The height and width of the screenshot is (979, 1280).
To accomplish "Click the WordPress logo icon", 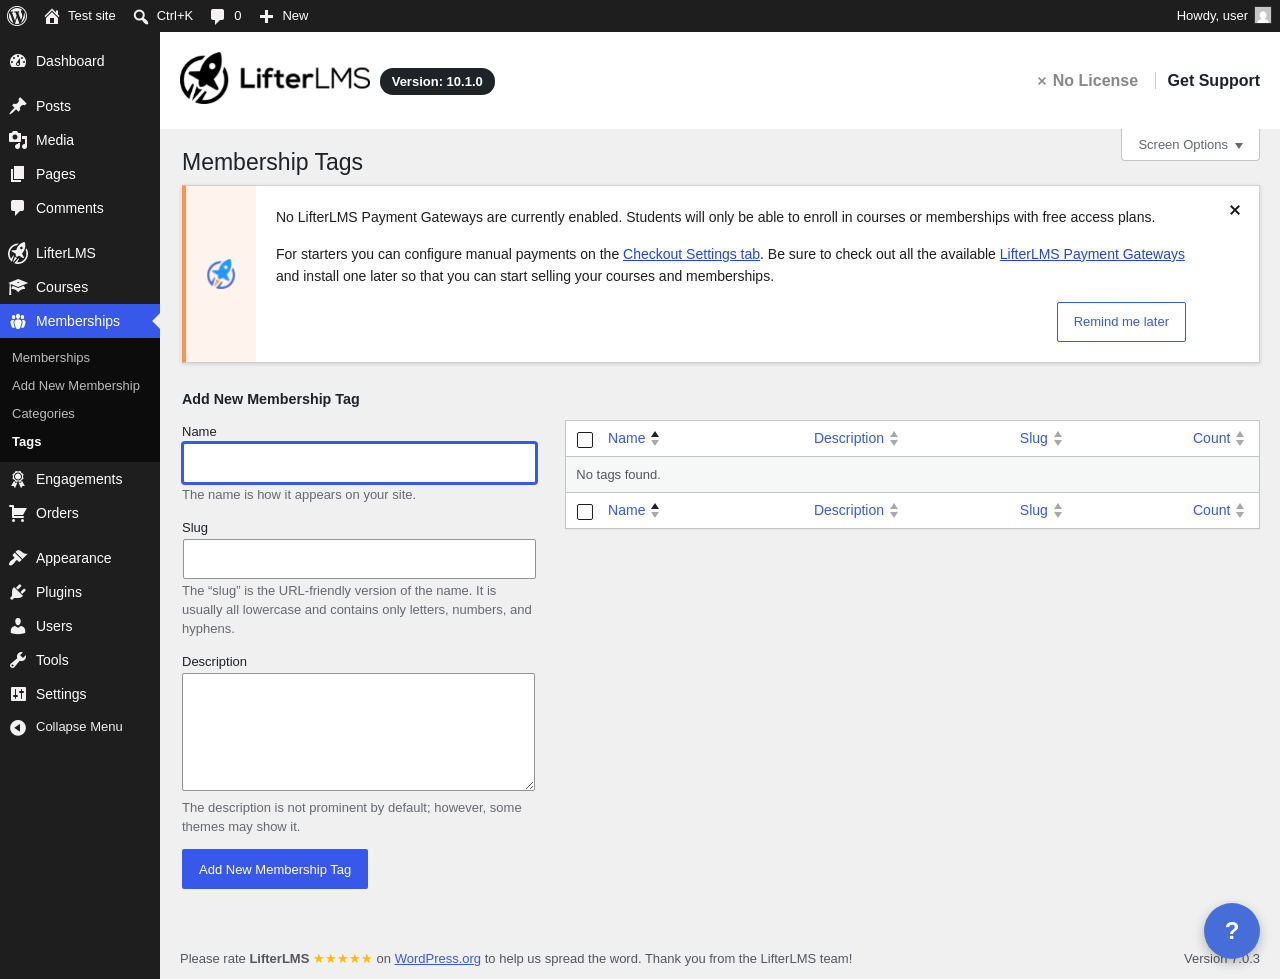I will [17, 16].
